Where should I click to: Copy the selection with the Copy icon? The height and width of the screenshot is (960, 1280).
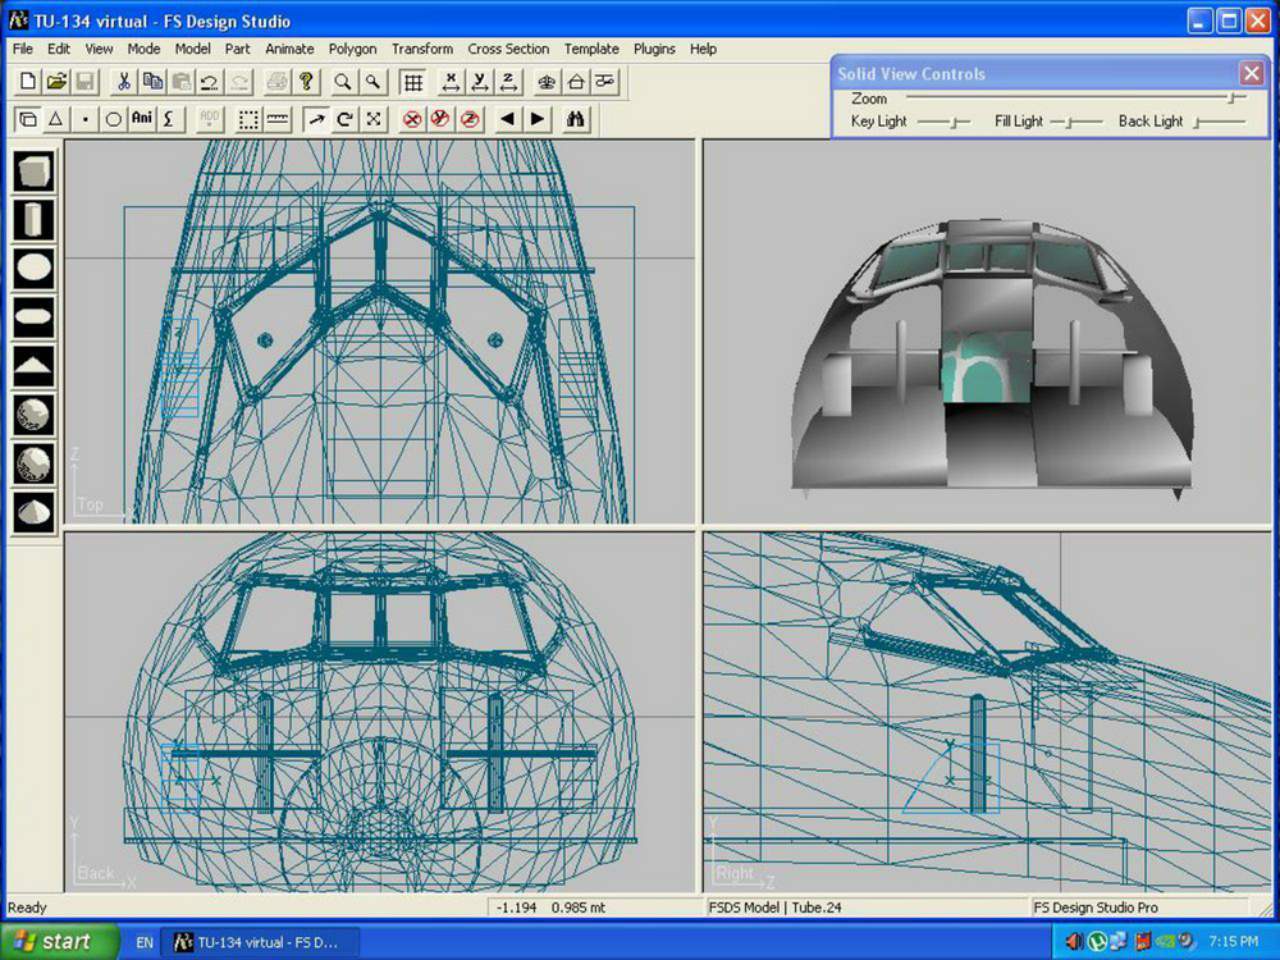click(152, 82)
